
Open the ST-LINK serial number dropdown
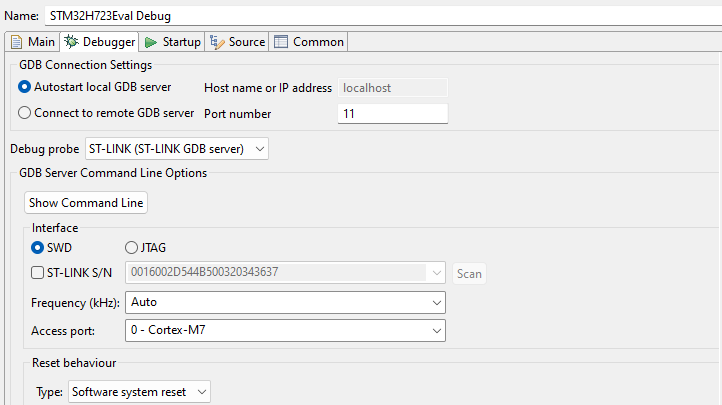click(x=285, y=272)
